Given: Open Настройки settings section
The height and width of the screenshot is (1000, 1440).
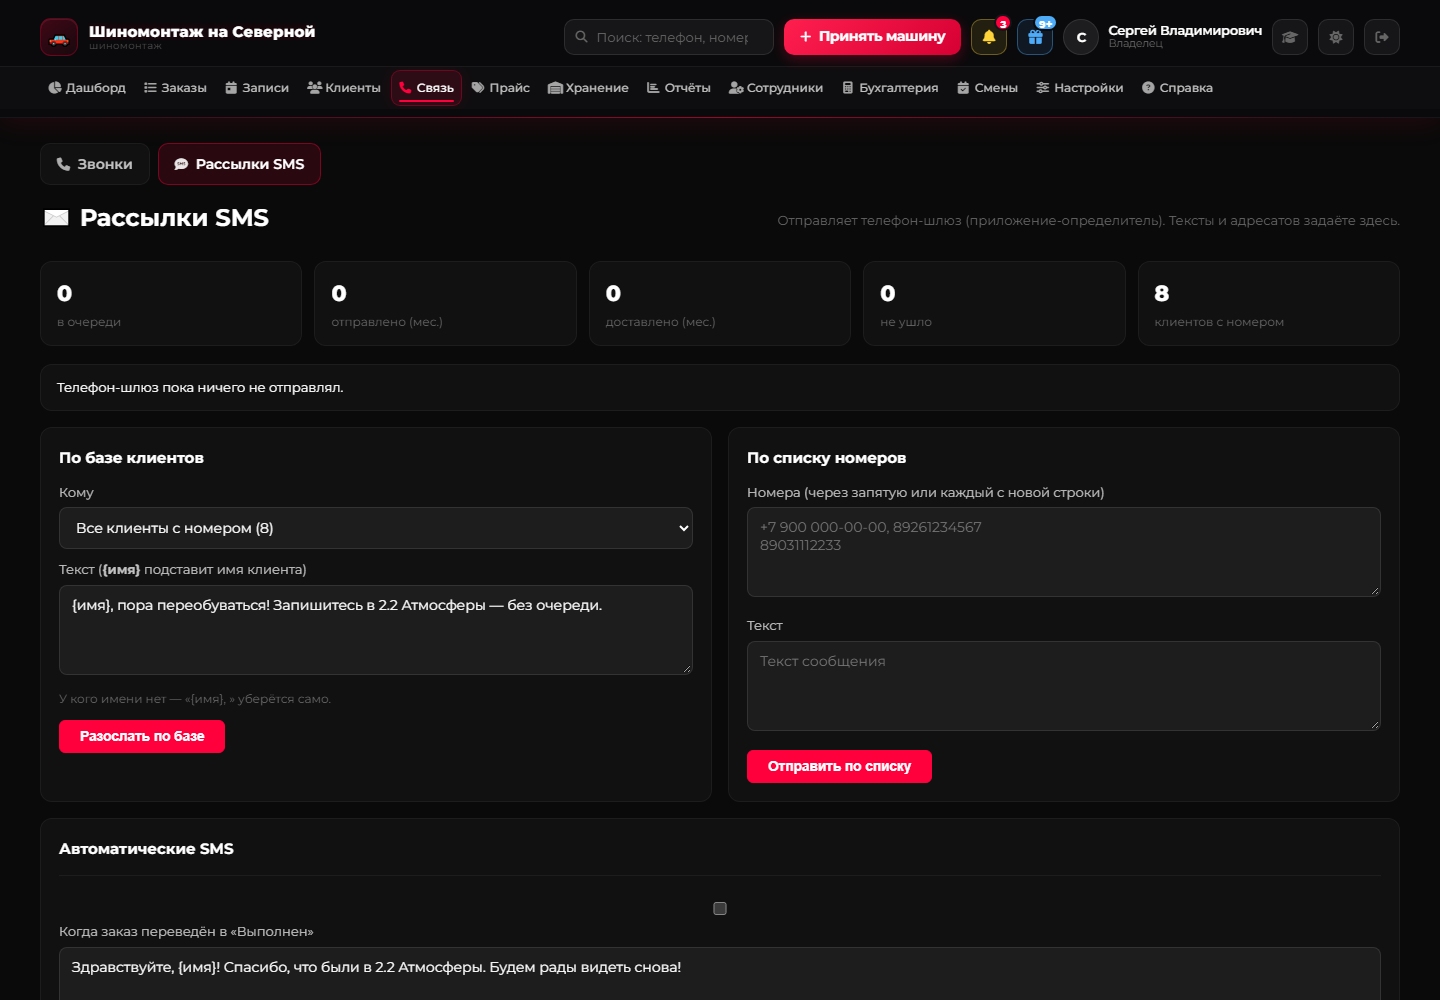Looking at the screenshot, I should click(x=1080, y=88).
